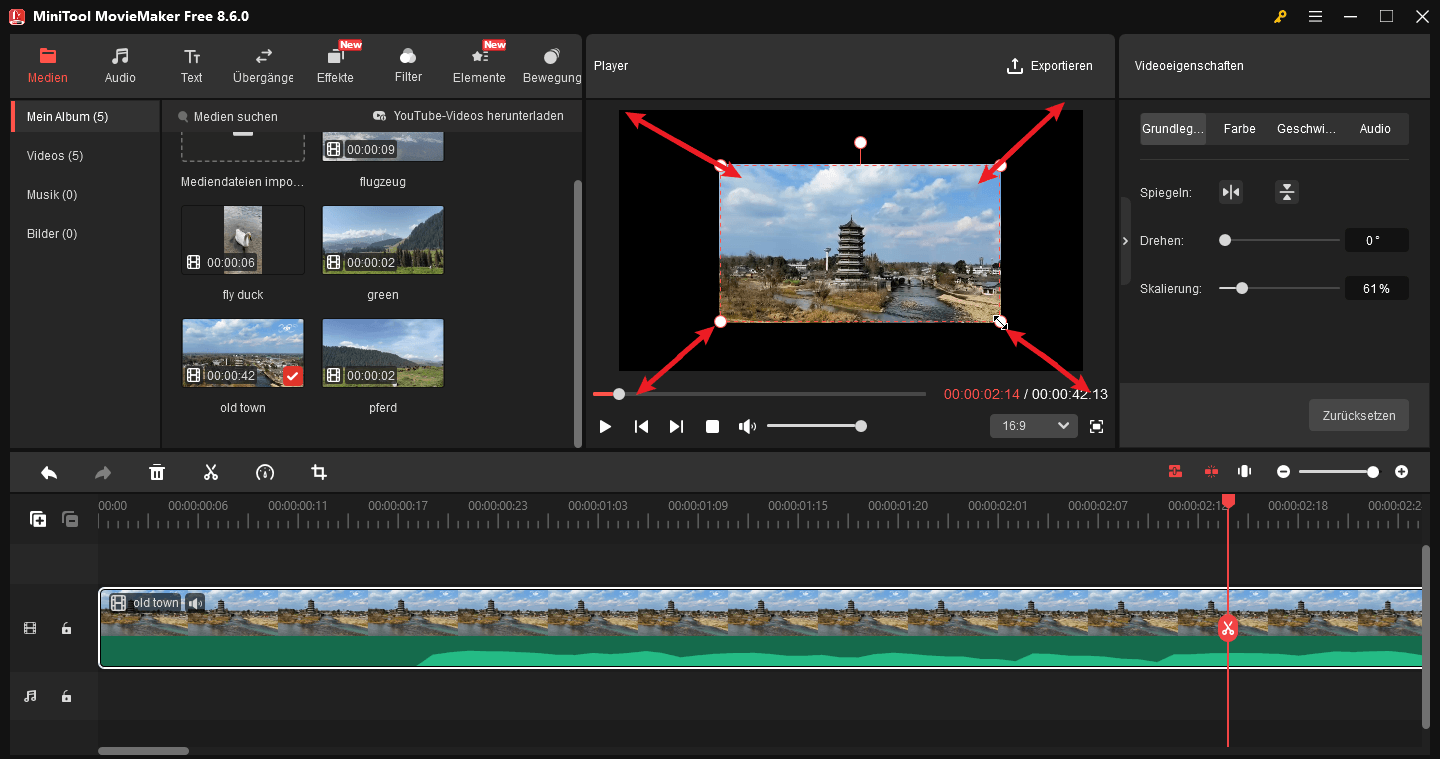Open the 16:9 aspect ratio dropdown
The height and width of the screenshot is (759, 1440).
coord(1033,425)
